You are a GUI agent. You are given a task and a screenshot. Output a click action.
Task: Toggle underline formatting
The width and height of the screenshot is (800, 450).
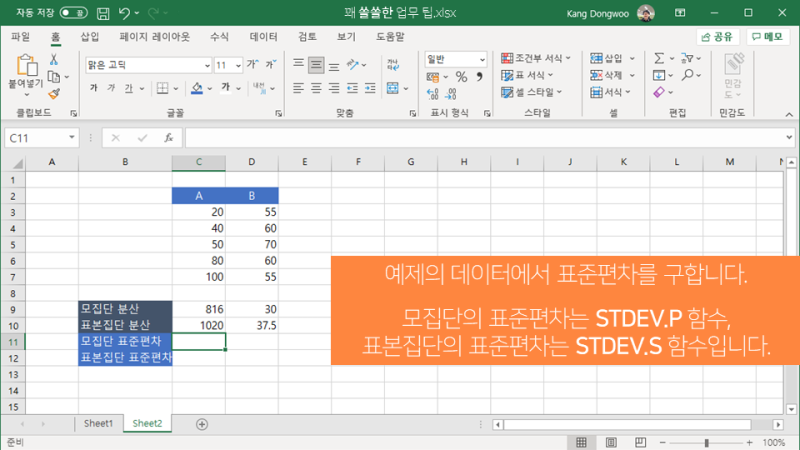129,88
